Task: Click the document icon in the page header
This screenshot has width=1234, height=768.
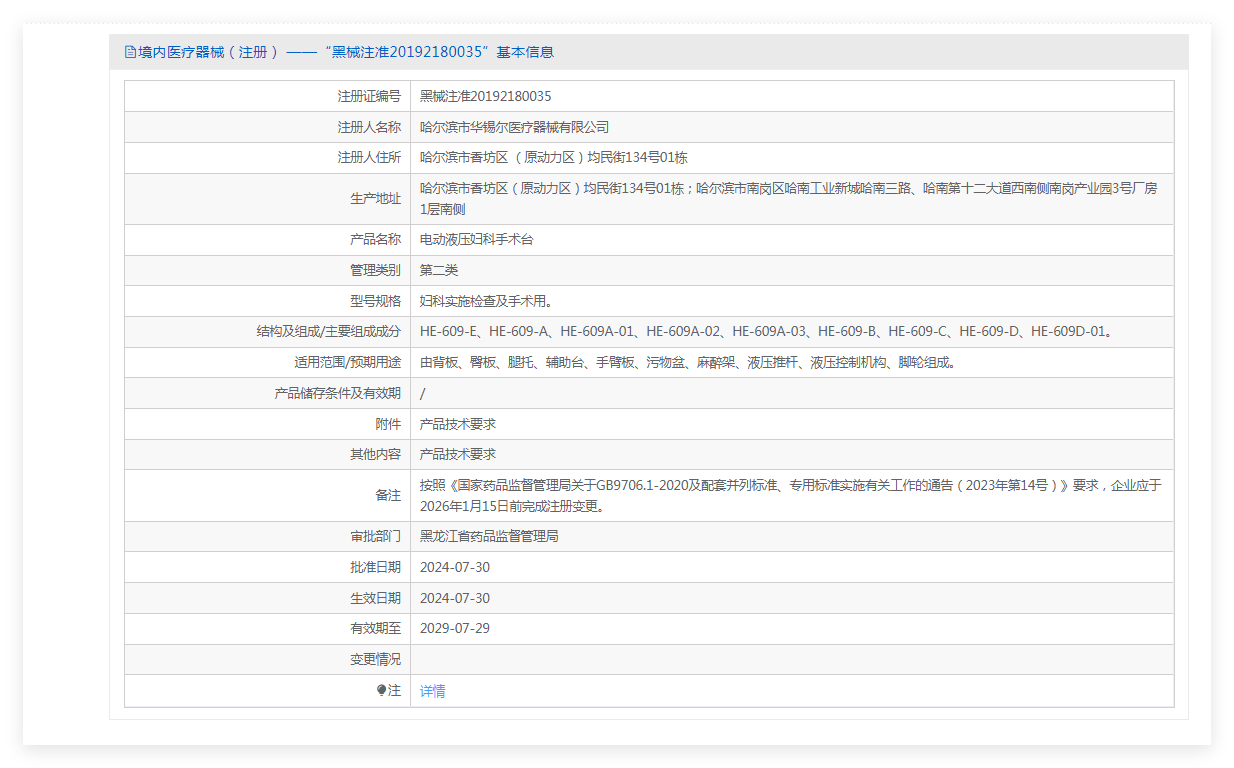Action: click(x=130, y=52)
